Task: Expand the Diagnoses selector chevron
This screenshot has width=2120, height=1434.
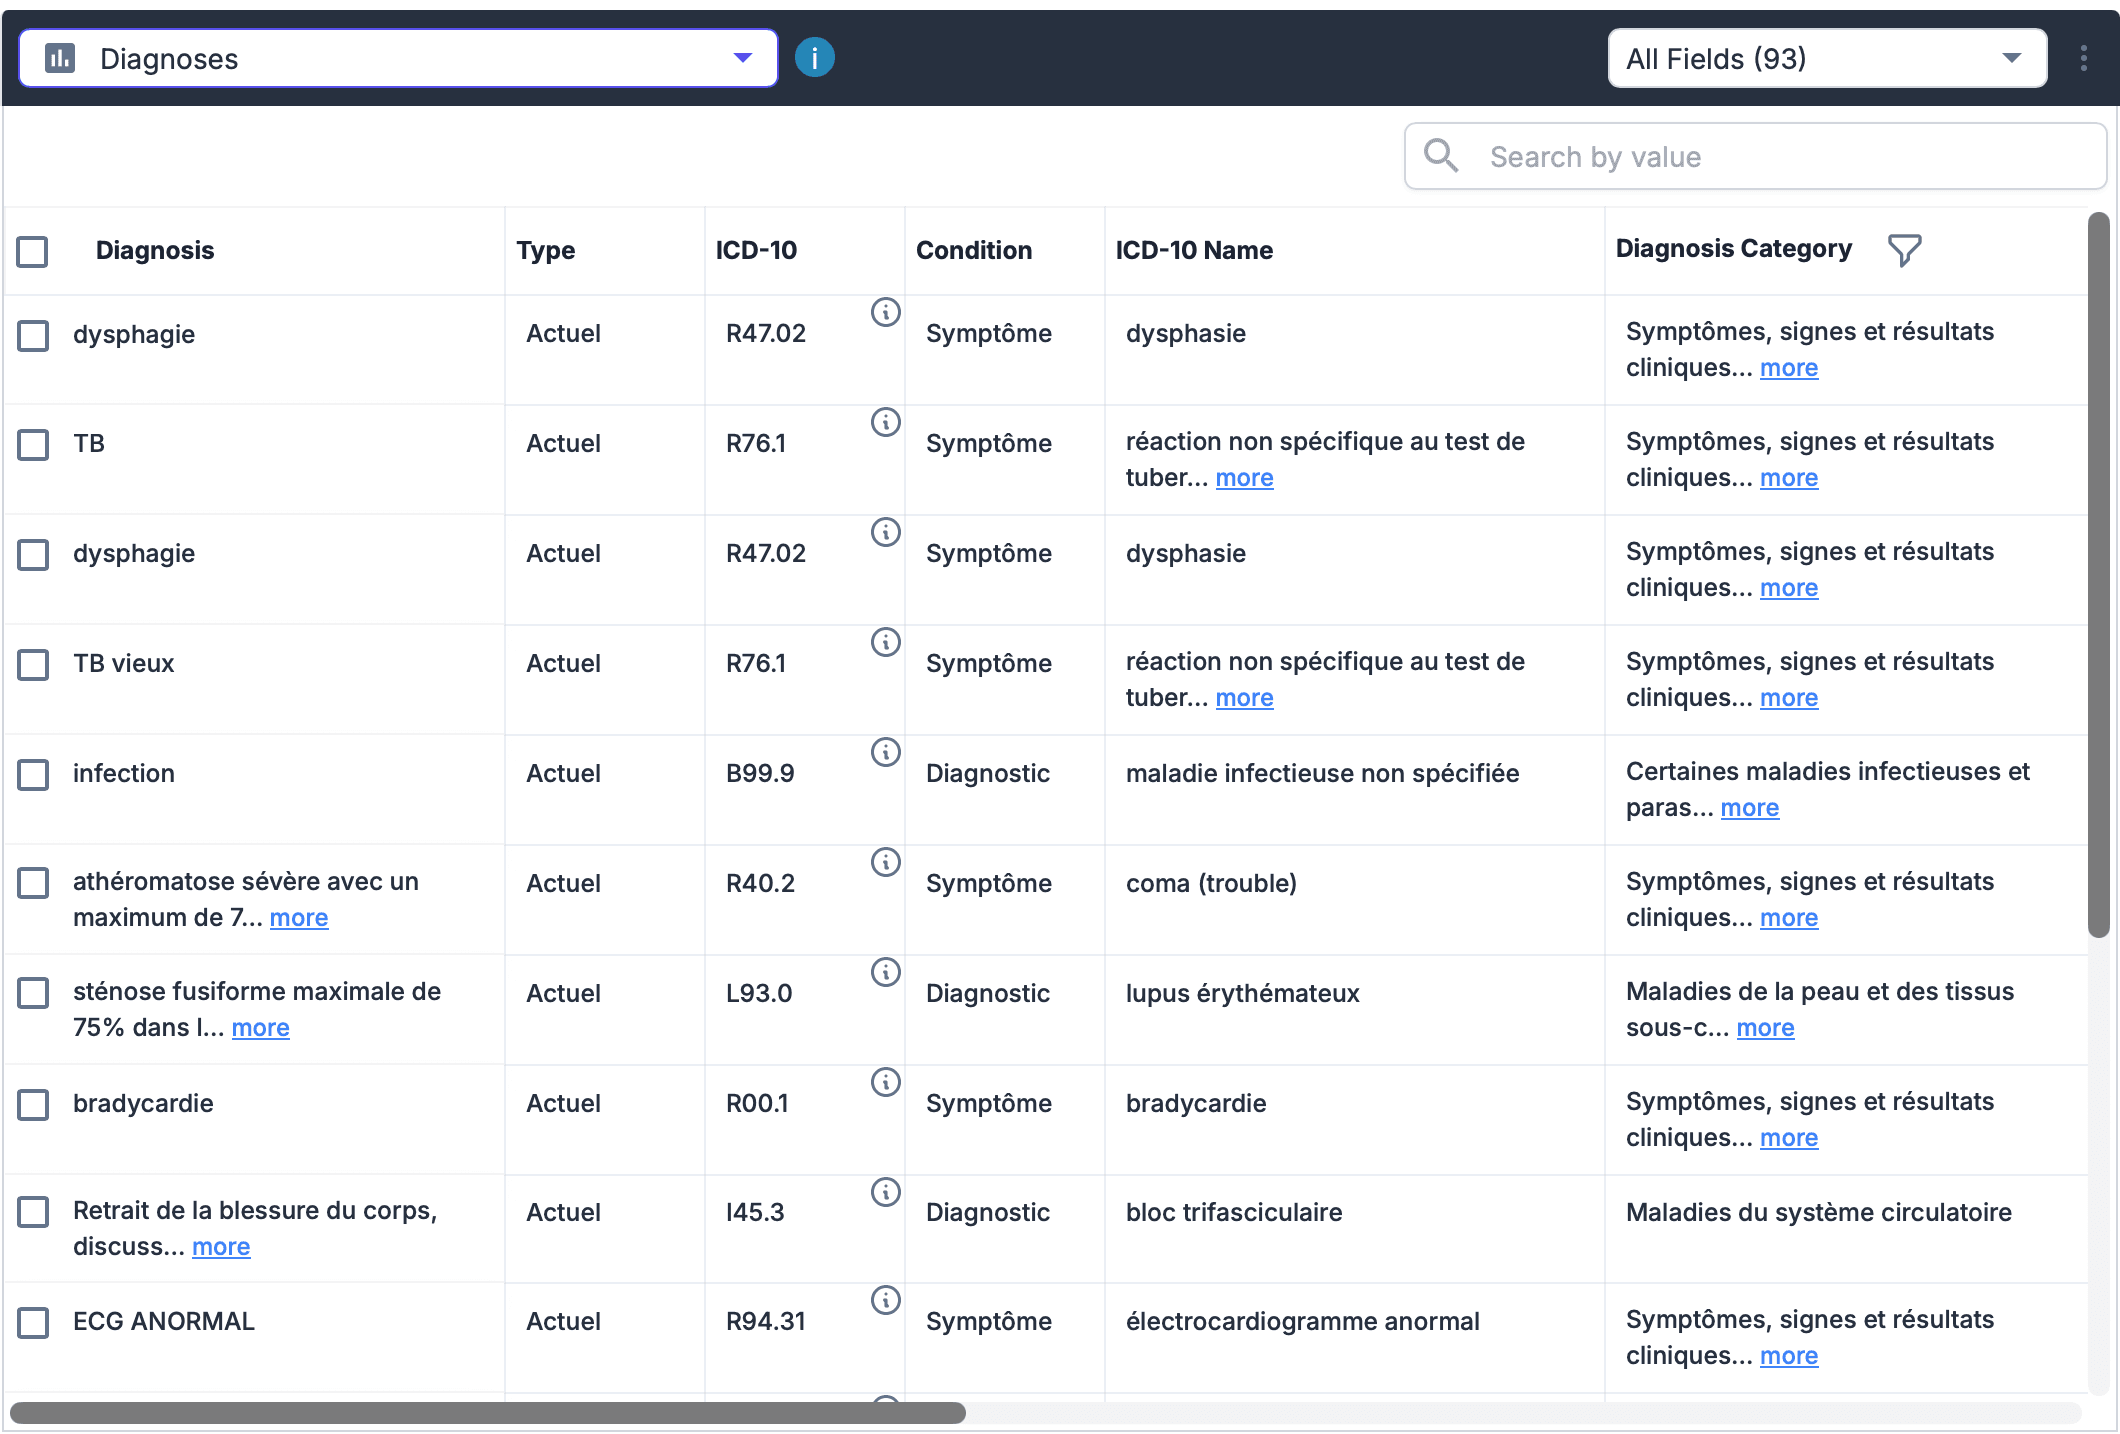Action: pyautogui.click(x=742, y=57)
